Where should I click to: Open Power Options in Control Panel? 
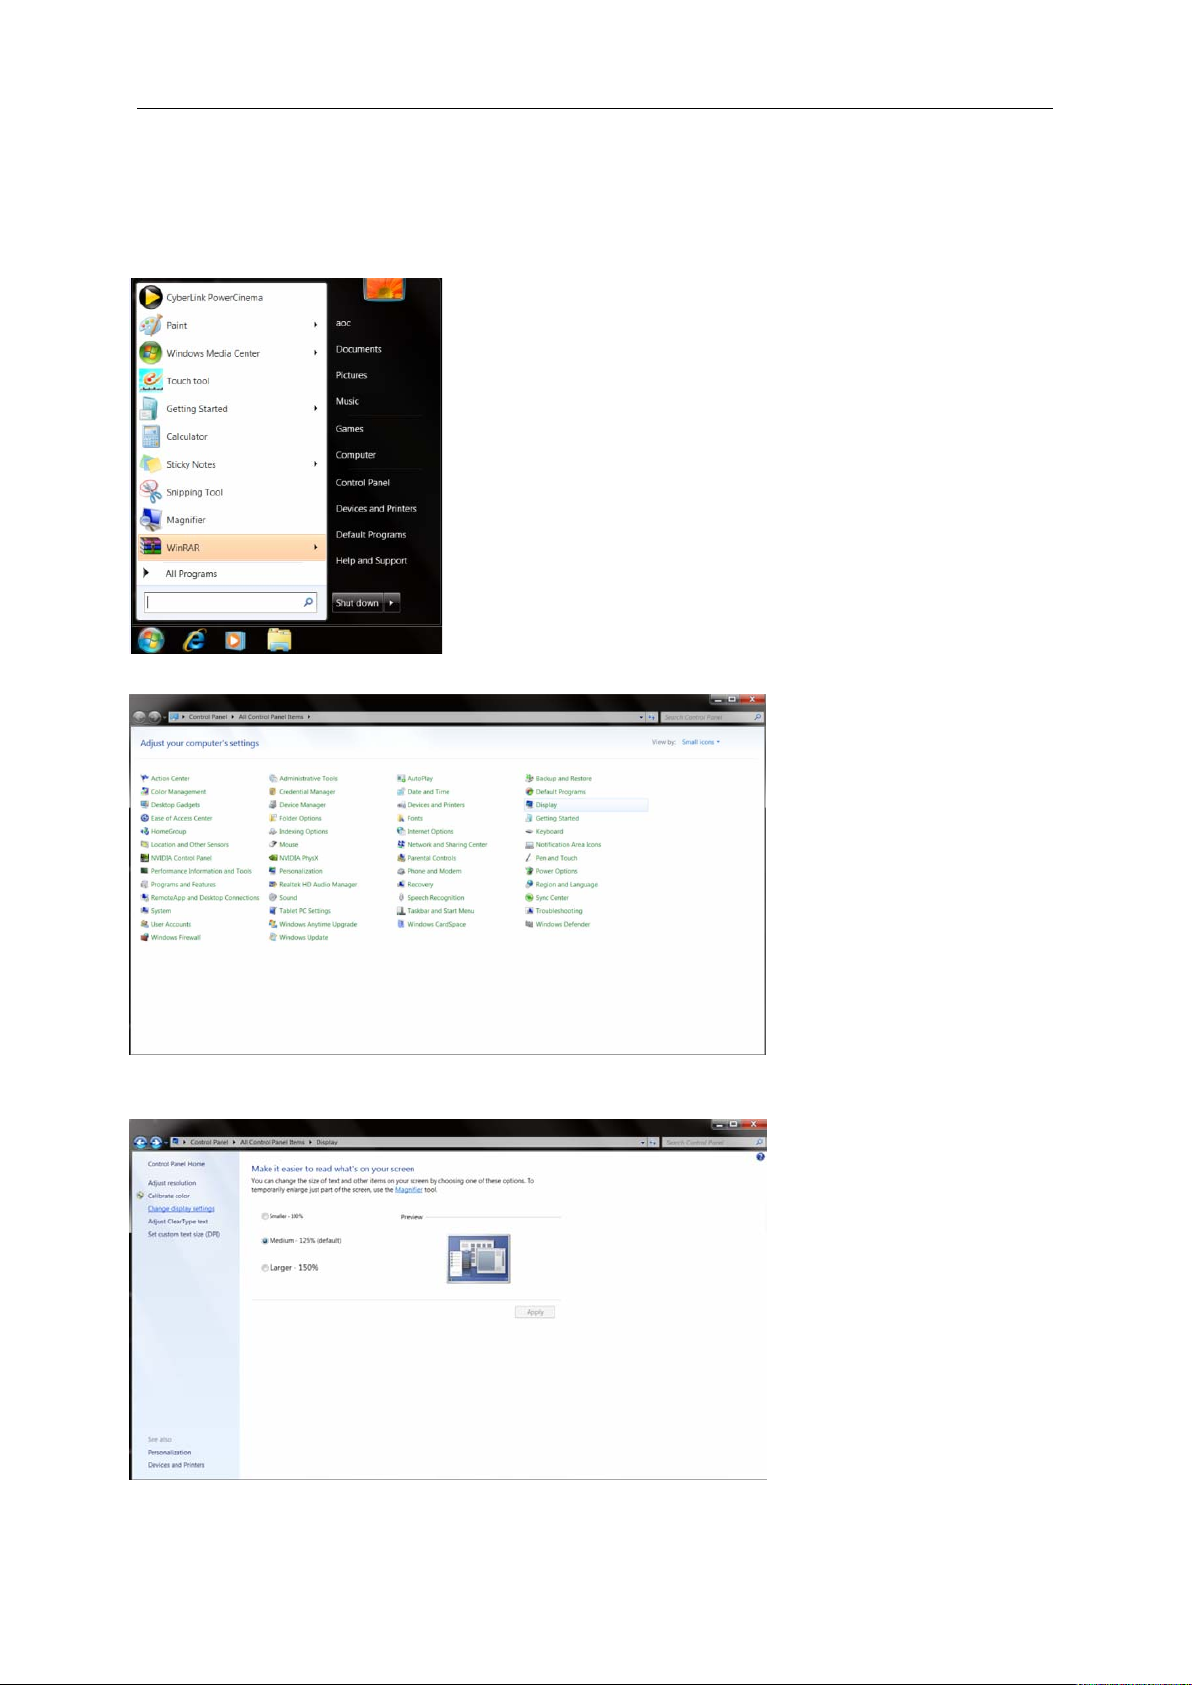[x=551, y=871]
